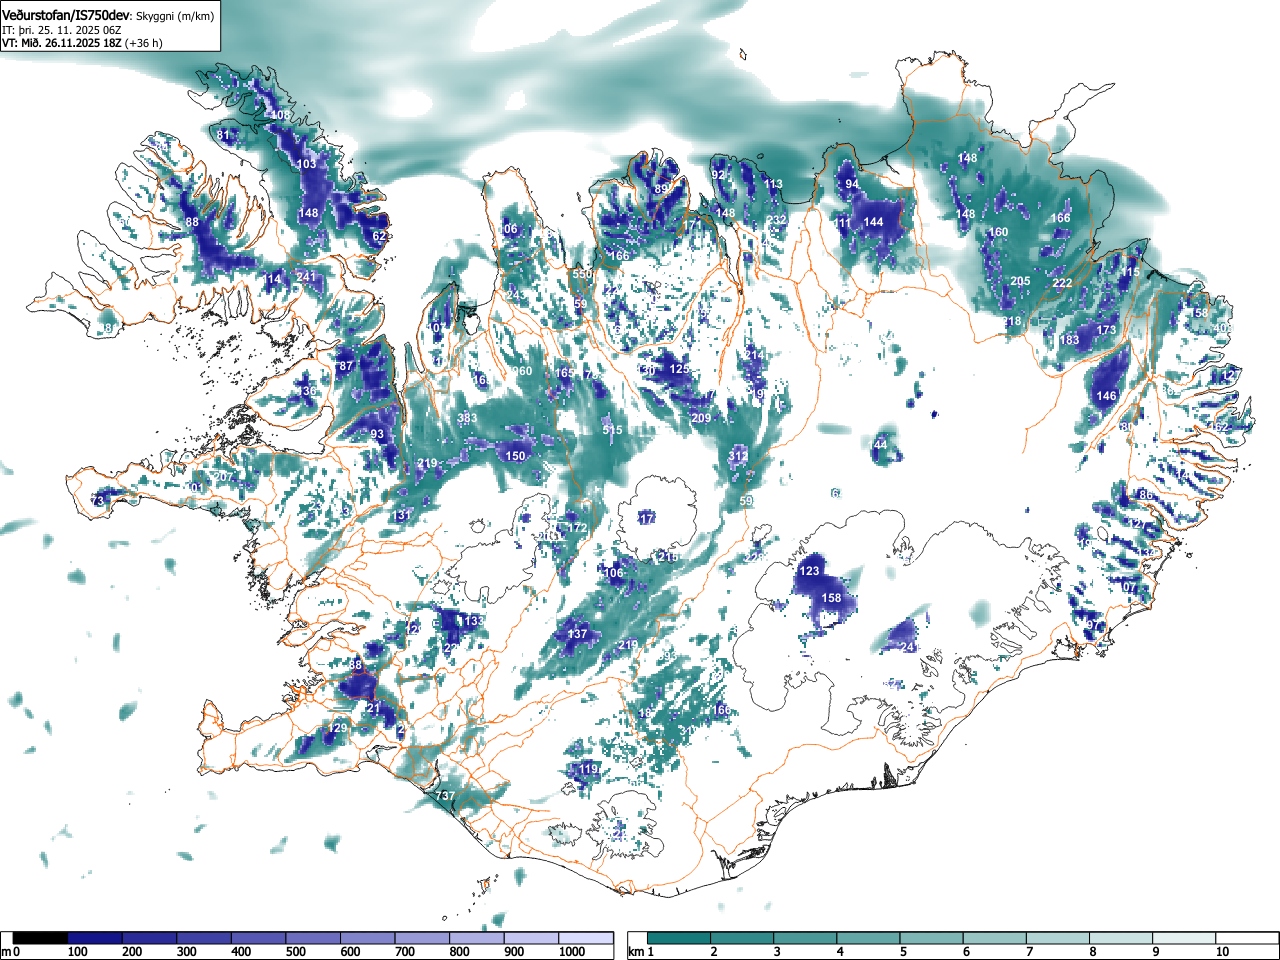Click the '87' visibility value in west
The height and width of the screenshot is (960, 1280).
click(x=346, y=367)
